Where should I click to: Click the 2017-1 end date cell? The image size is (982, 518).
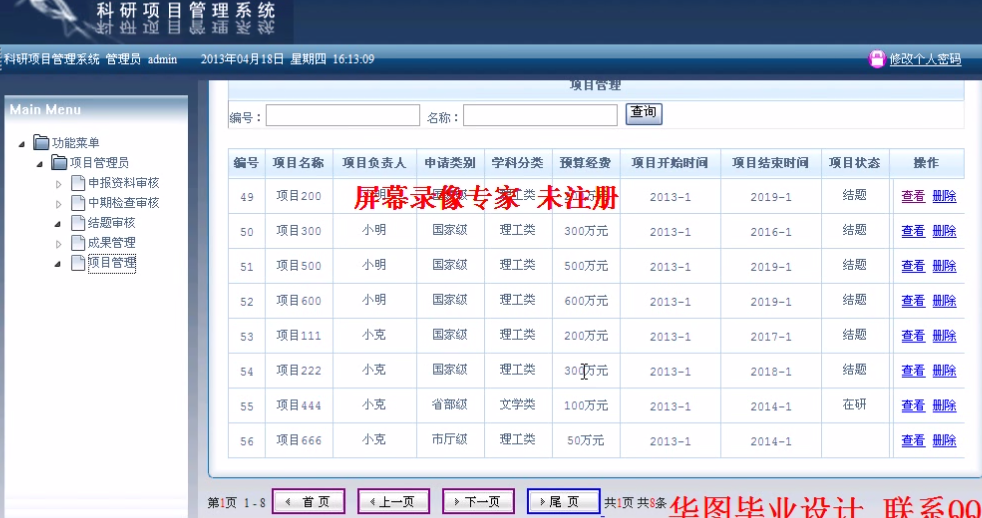[x=770, y=337]
